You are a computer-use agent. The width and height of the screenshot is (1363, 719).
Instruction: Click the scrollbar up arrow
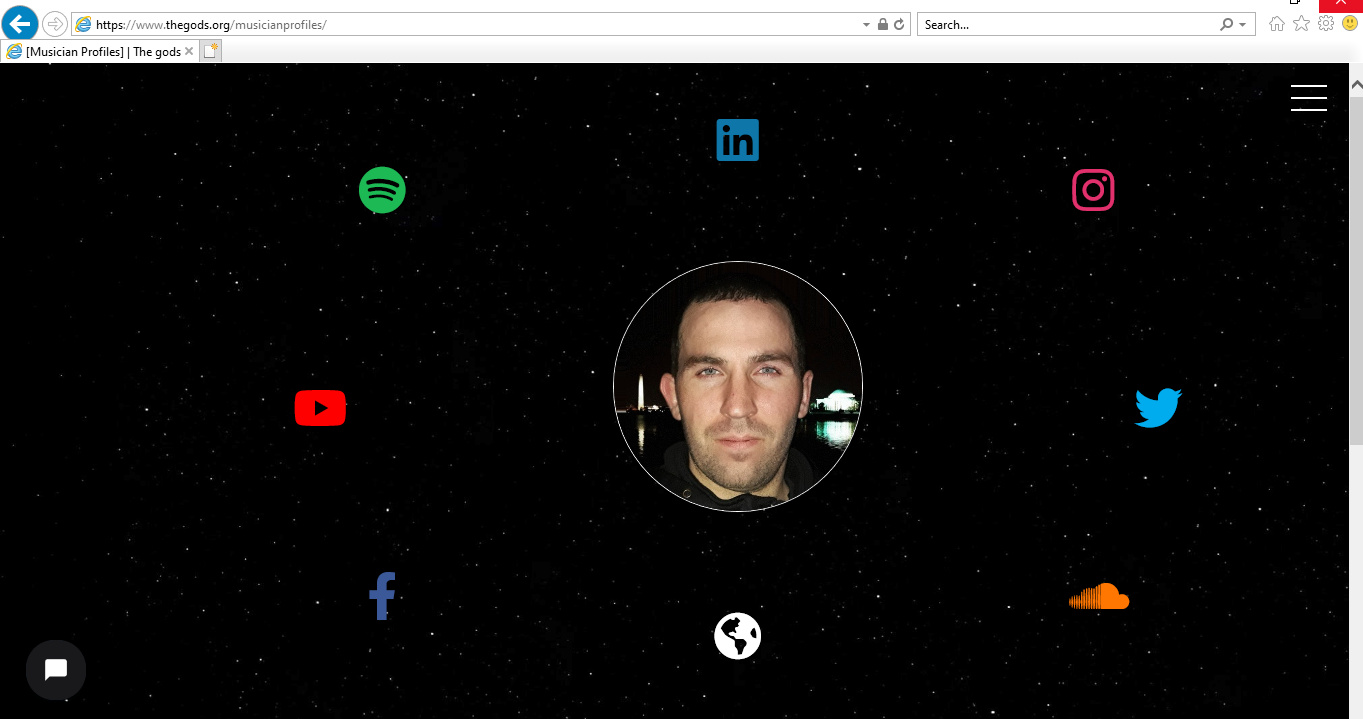click(x=1356, y=87)
